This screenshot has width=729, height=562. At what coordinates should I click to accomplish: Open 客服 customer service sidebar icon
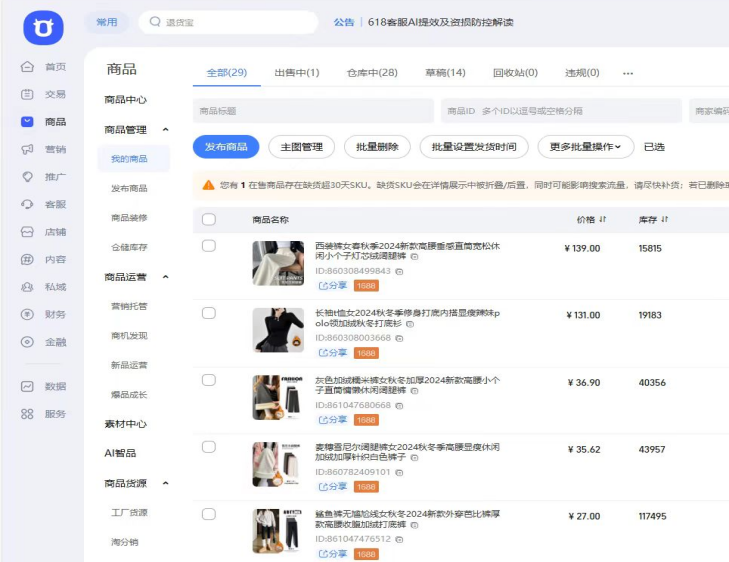click(x=27, y=204)
